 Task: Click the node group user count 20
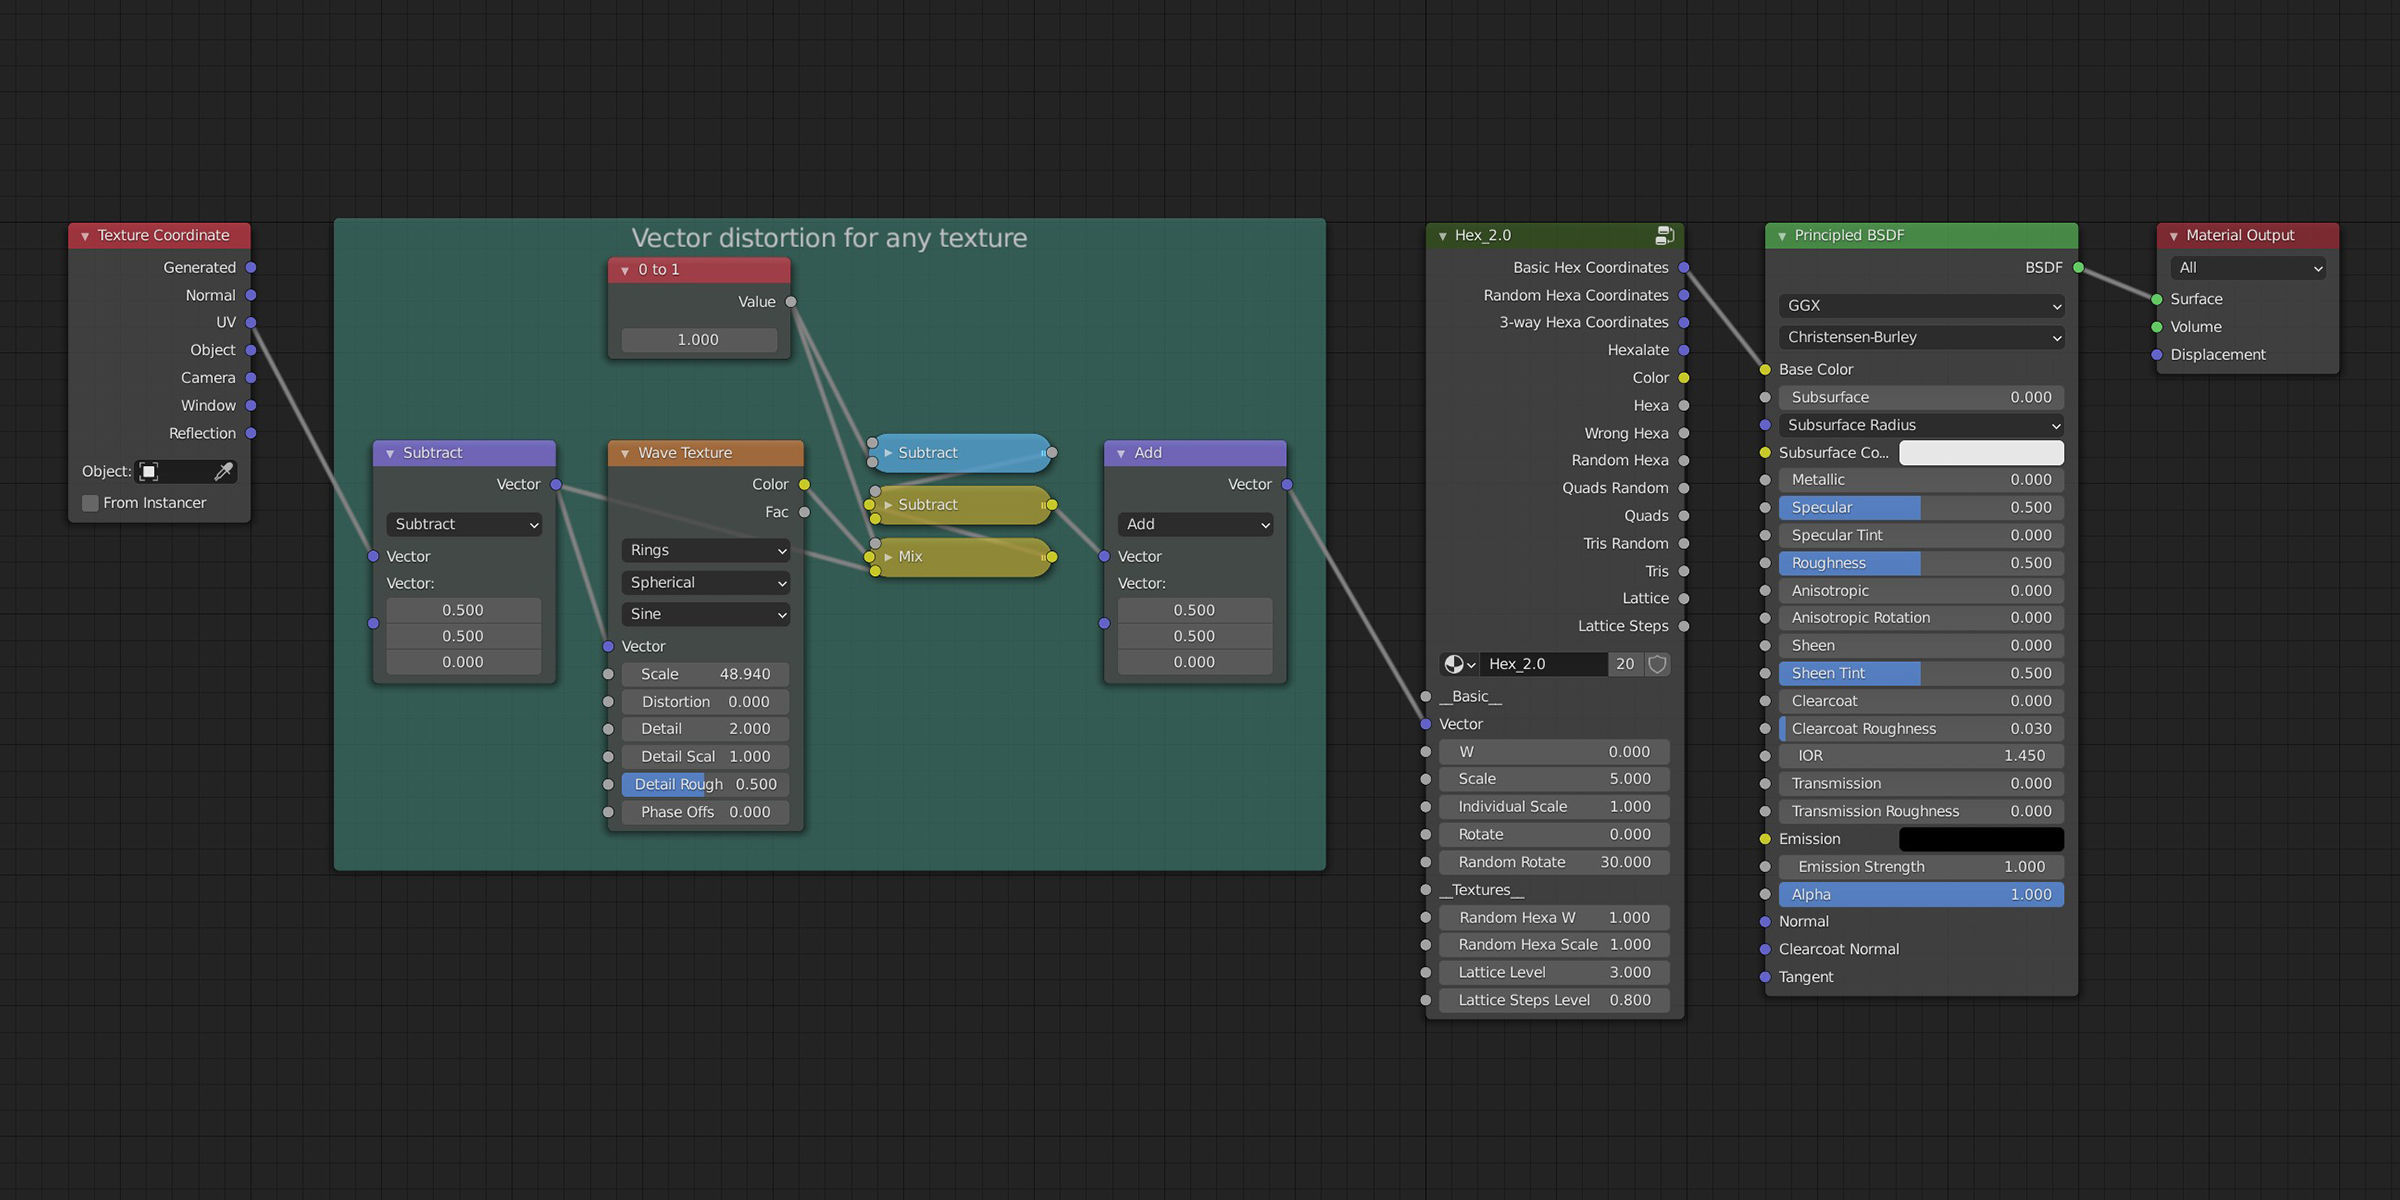click(1625, 664)
